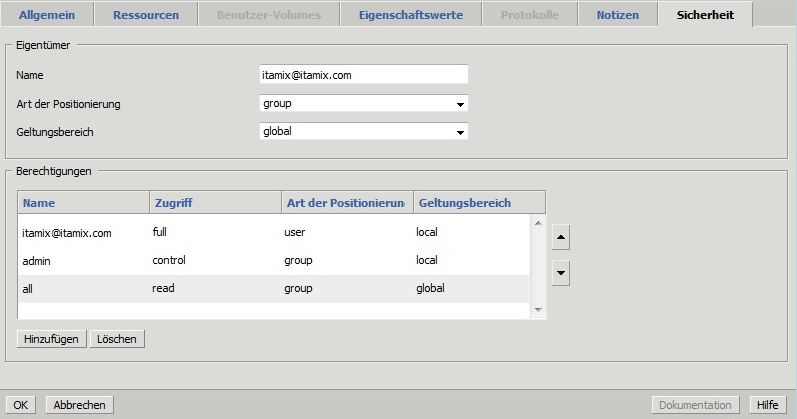Viewport: 797px width, 419px height.
Task: Click the move-up arrow button beside the permissions table
Action: 561,239
